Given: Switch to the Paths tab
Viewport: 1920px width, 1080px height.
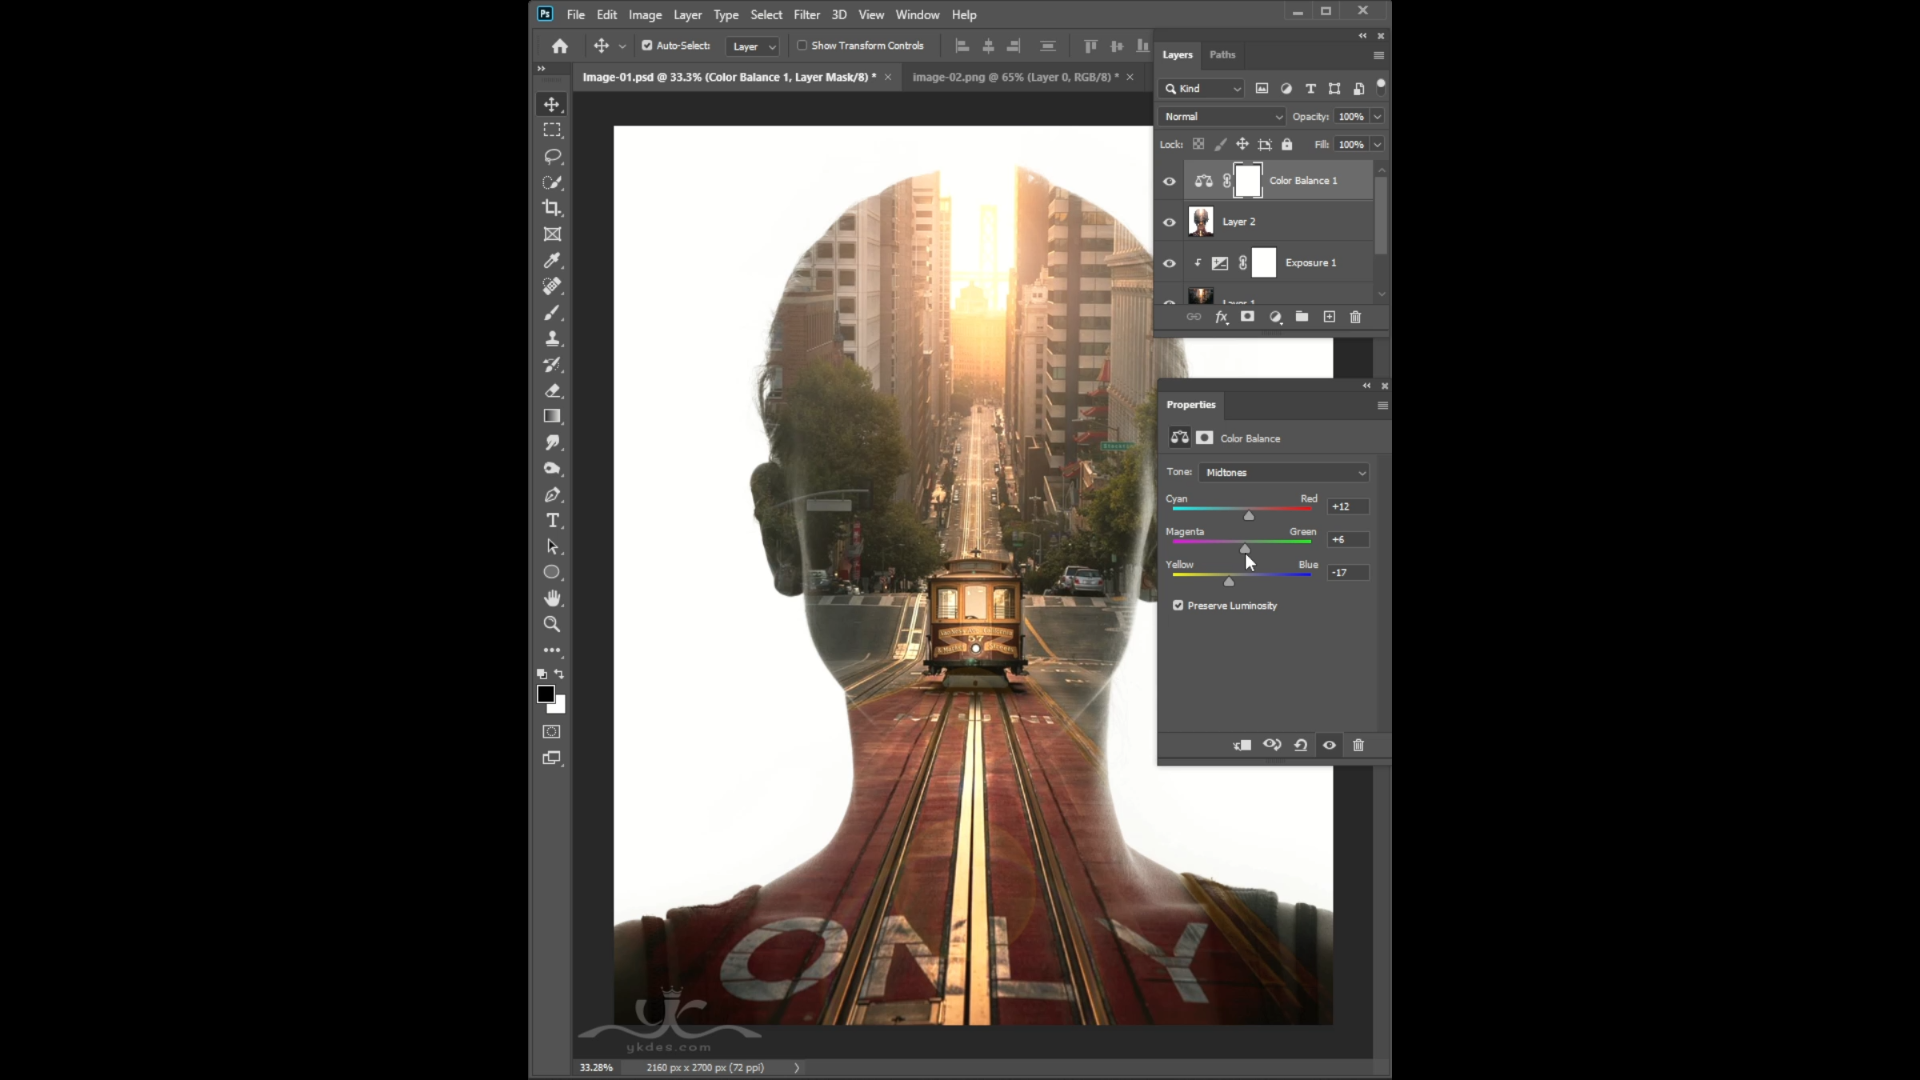Looking at the screenshot, I should coord(1222,55).
